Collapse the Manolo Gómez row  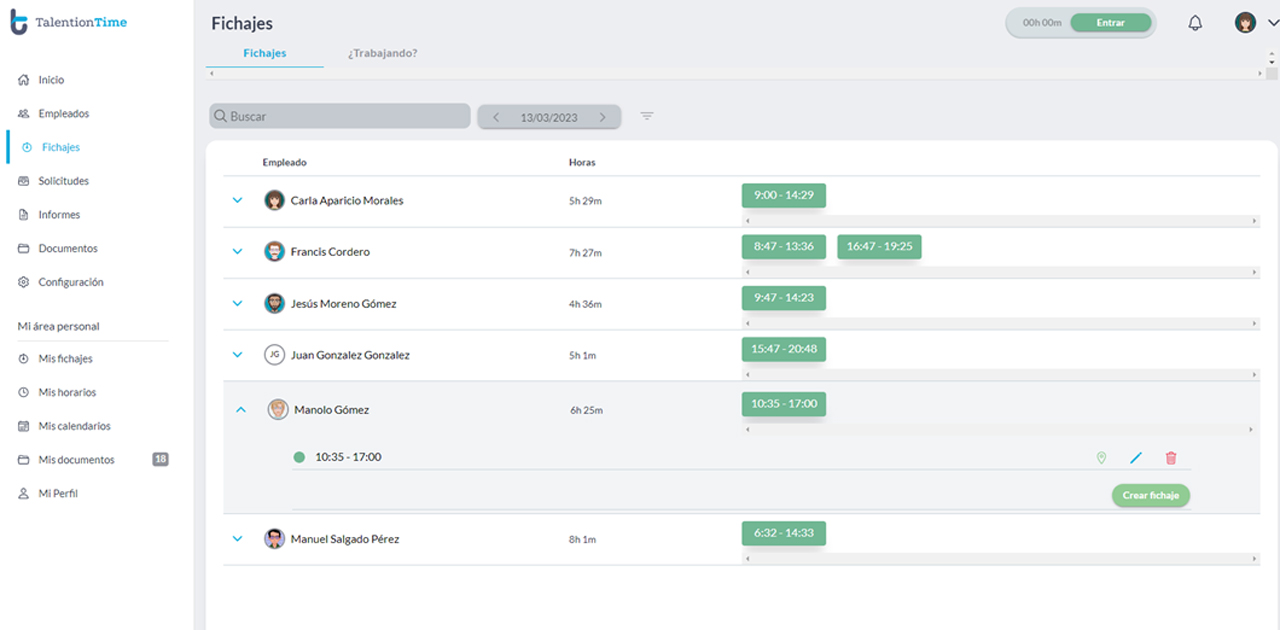pos(240,409)
